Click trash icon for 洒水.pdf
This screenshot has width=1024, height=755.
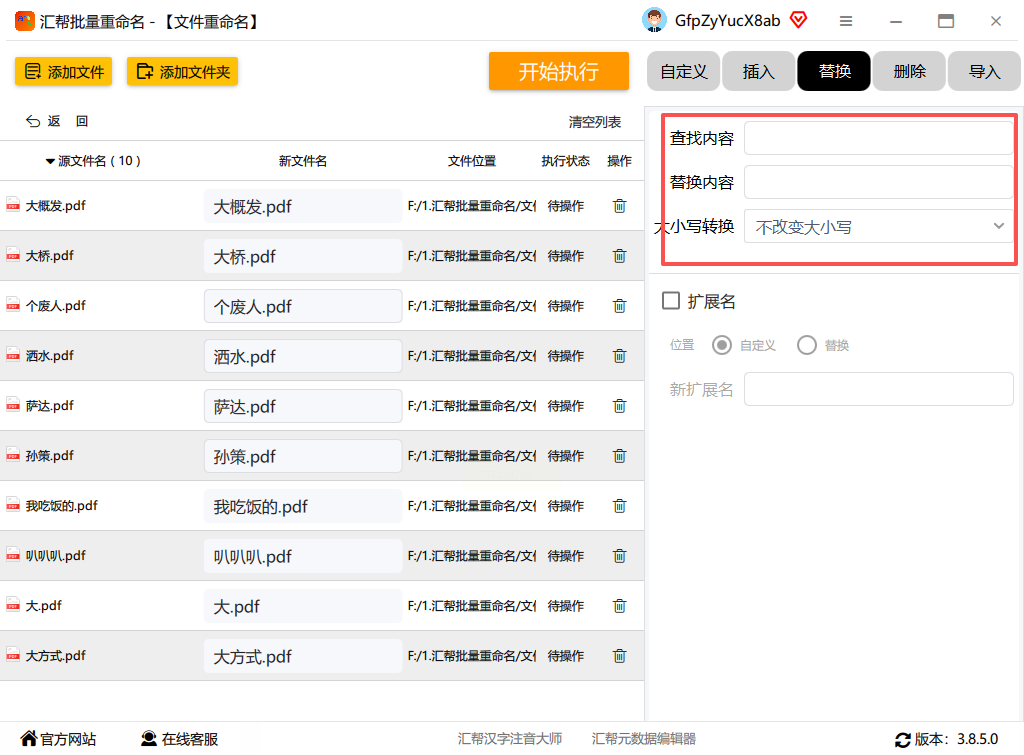click(x=619, y=356)
